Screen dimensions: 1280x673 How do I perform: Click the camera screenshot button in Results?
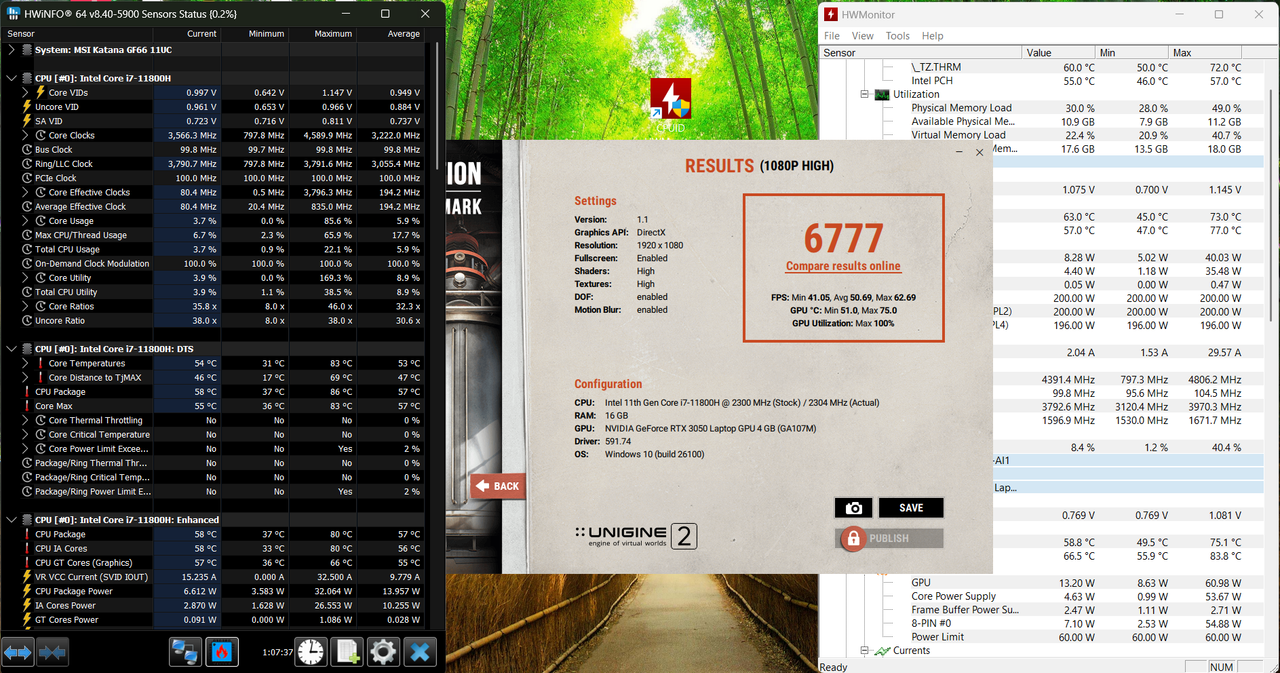[x=853, y=508]
